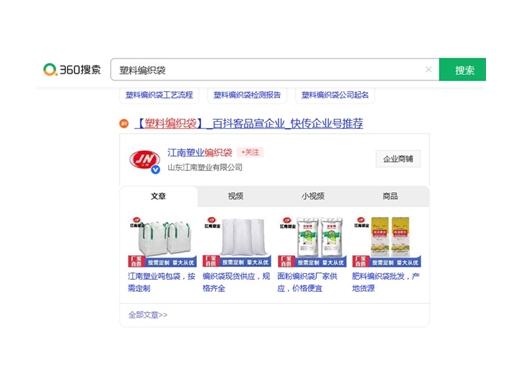Open the flour bags product thumbnail
Viewport: 520px width, 390px height.
coord(312,242)
